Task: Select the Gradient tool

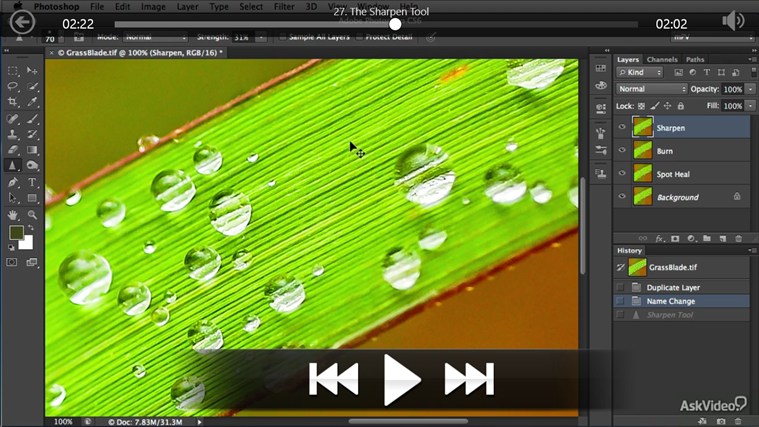Action: click(32, 150)
